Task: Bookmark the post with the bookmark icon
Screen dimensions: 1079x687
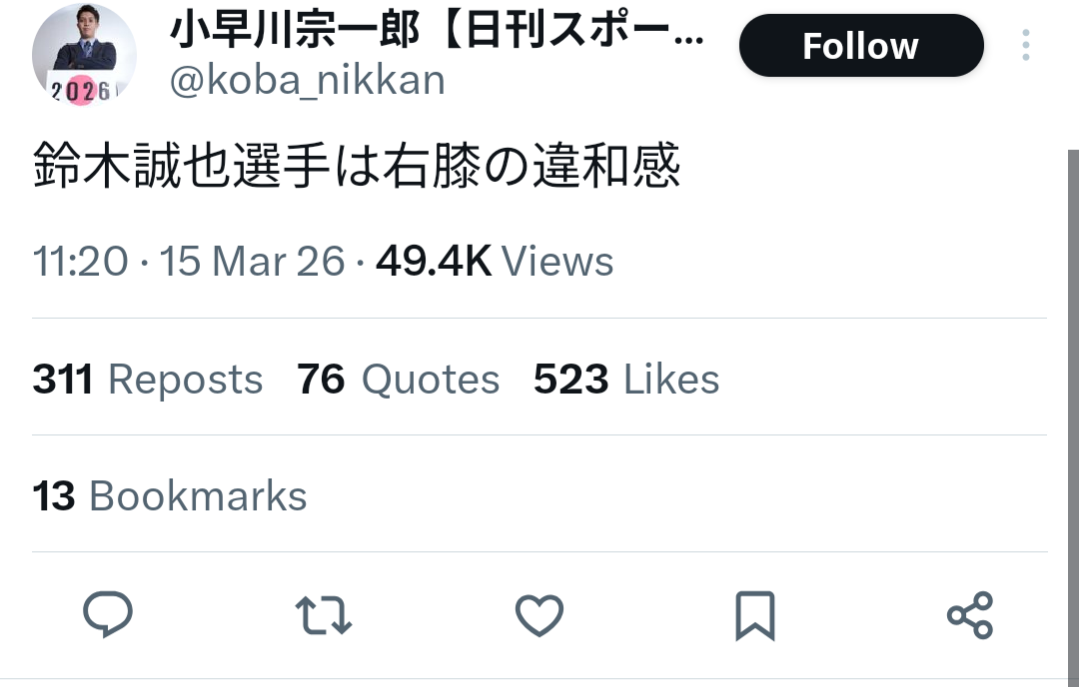Action: [755, 615]
